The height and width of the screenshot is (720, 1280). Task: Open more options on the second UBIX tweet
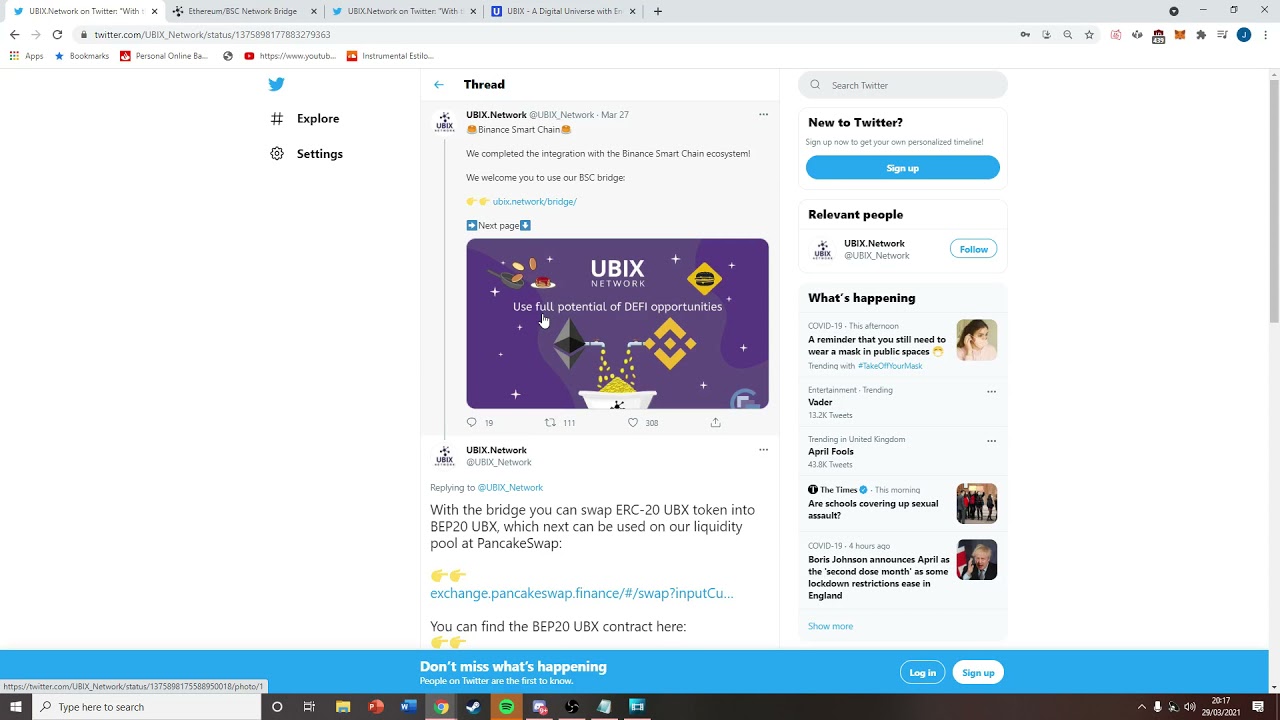point(763,450)
